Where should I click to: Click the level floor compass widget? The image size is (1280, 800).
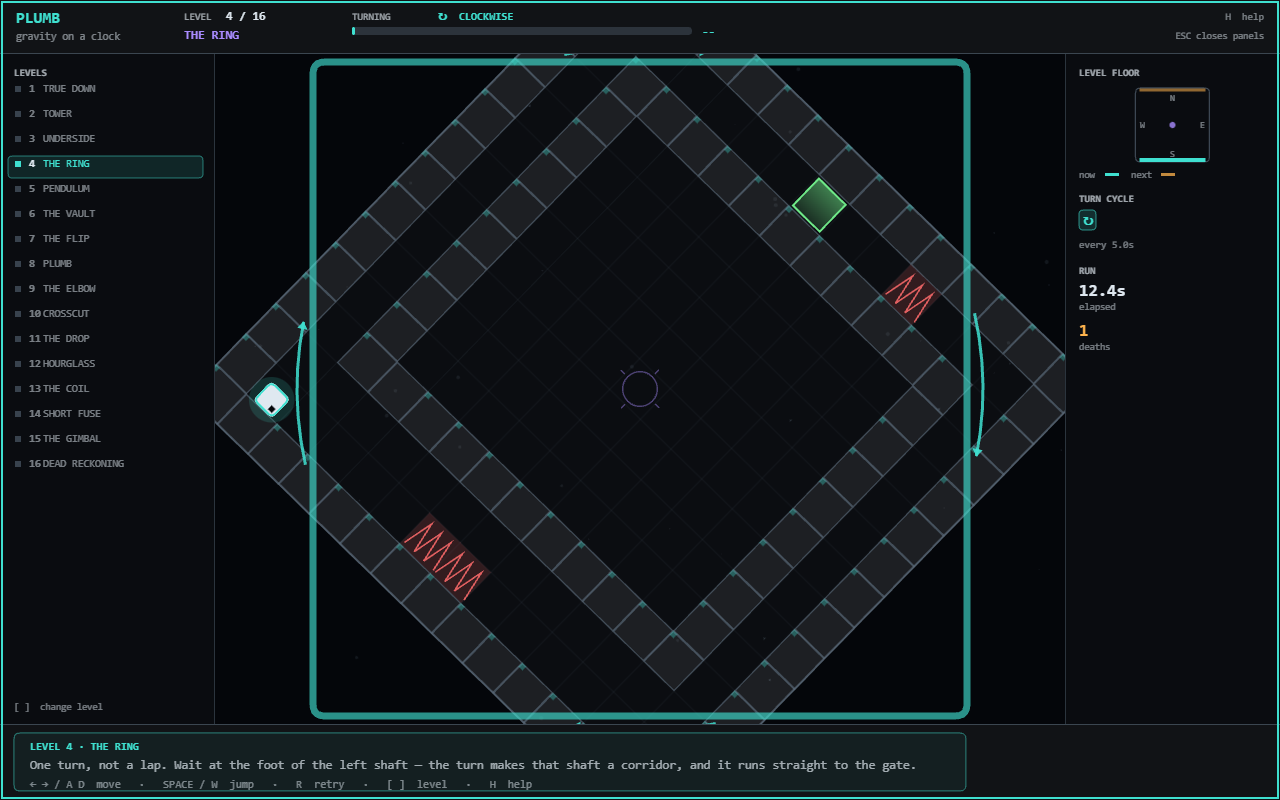click(x=1172, y=125)
